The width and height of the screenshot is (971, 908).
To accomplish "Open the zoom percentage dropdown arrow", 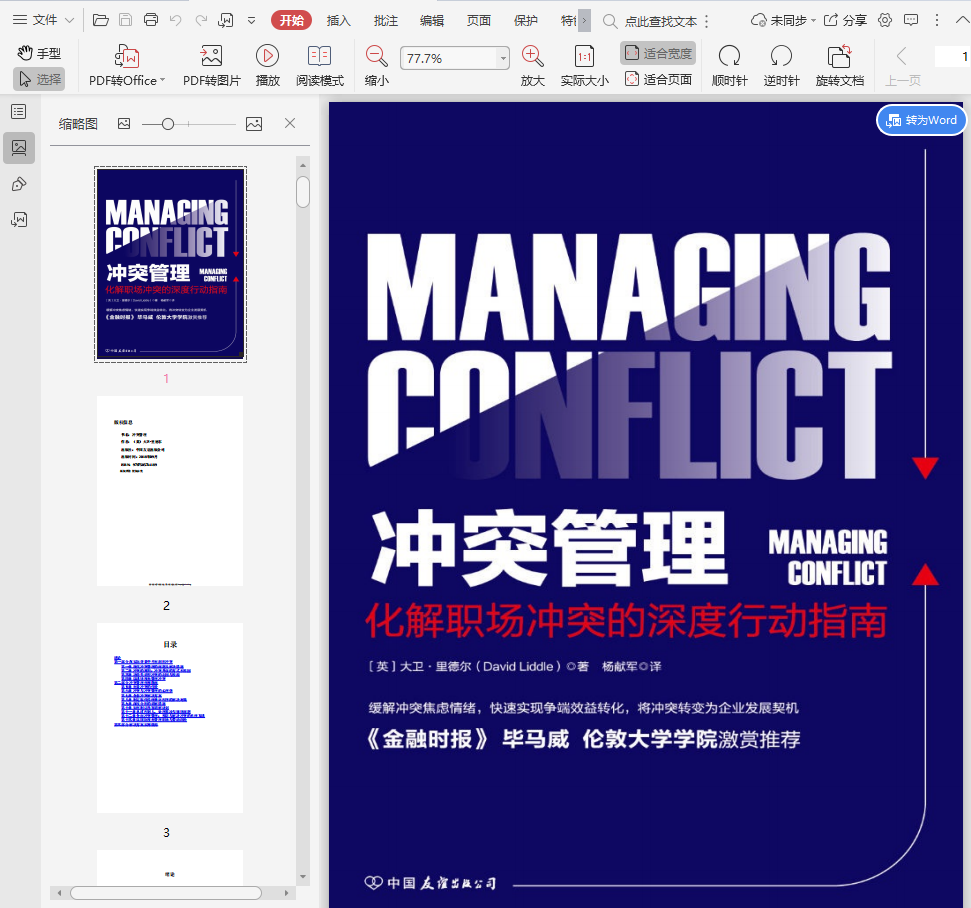I will [x=503, y=58].
